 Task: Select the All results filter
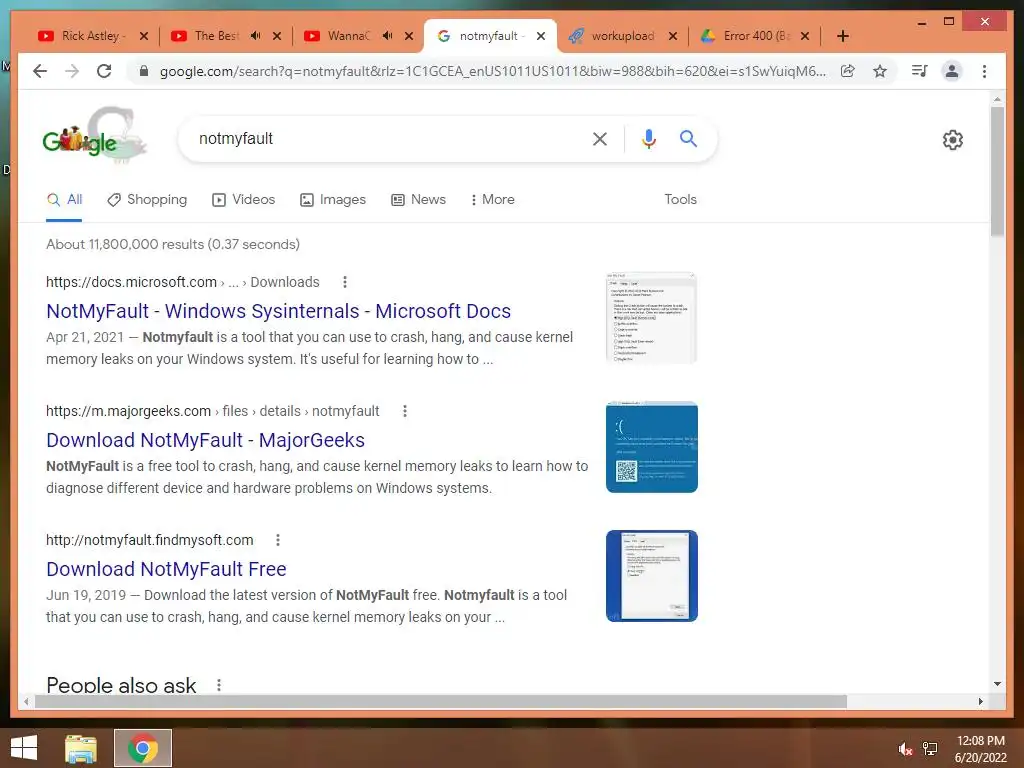click(64, 200)
